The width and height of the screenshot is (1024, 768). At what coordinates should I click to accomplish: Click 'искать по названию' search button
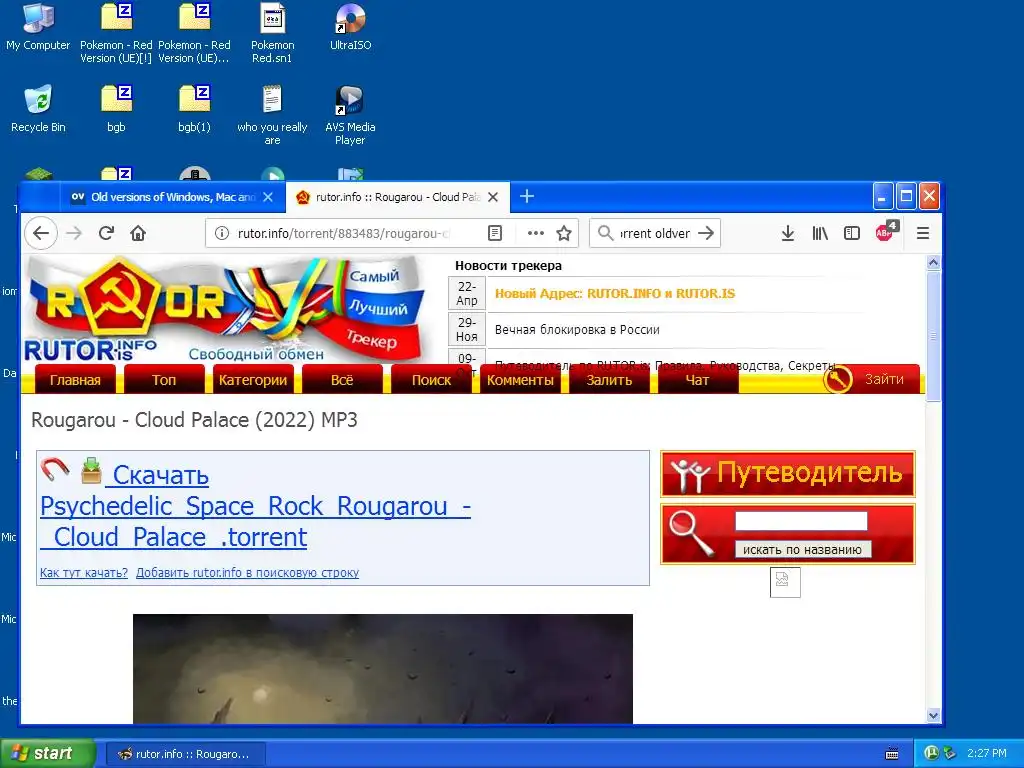[x=803, y=549]
